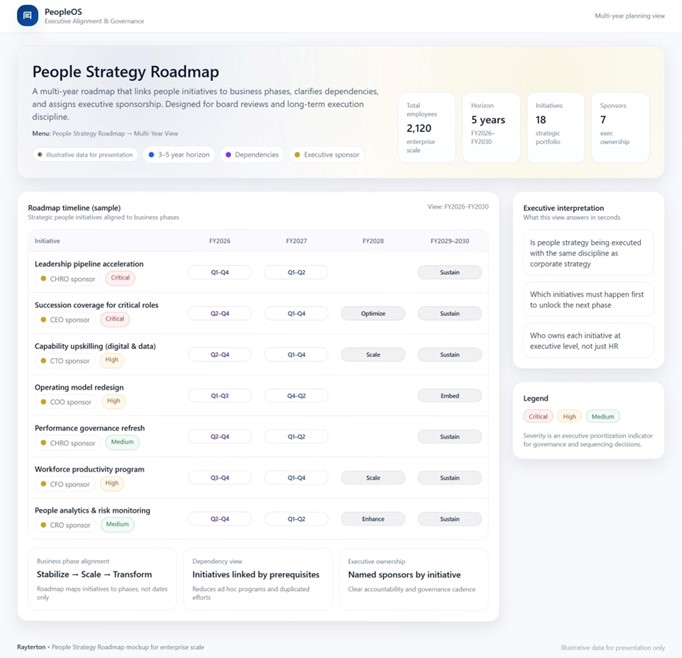Select the 3-5 year horizon chip

coord(179,155)
